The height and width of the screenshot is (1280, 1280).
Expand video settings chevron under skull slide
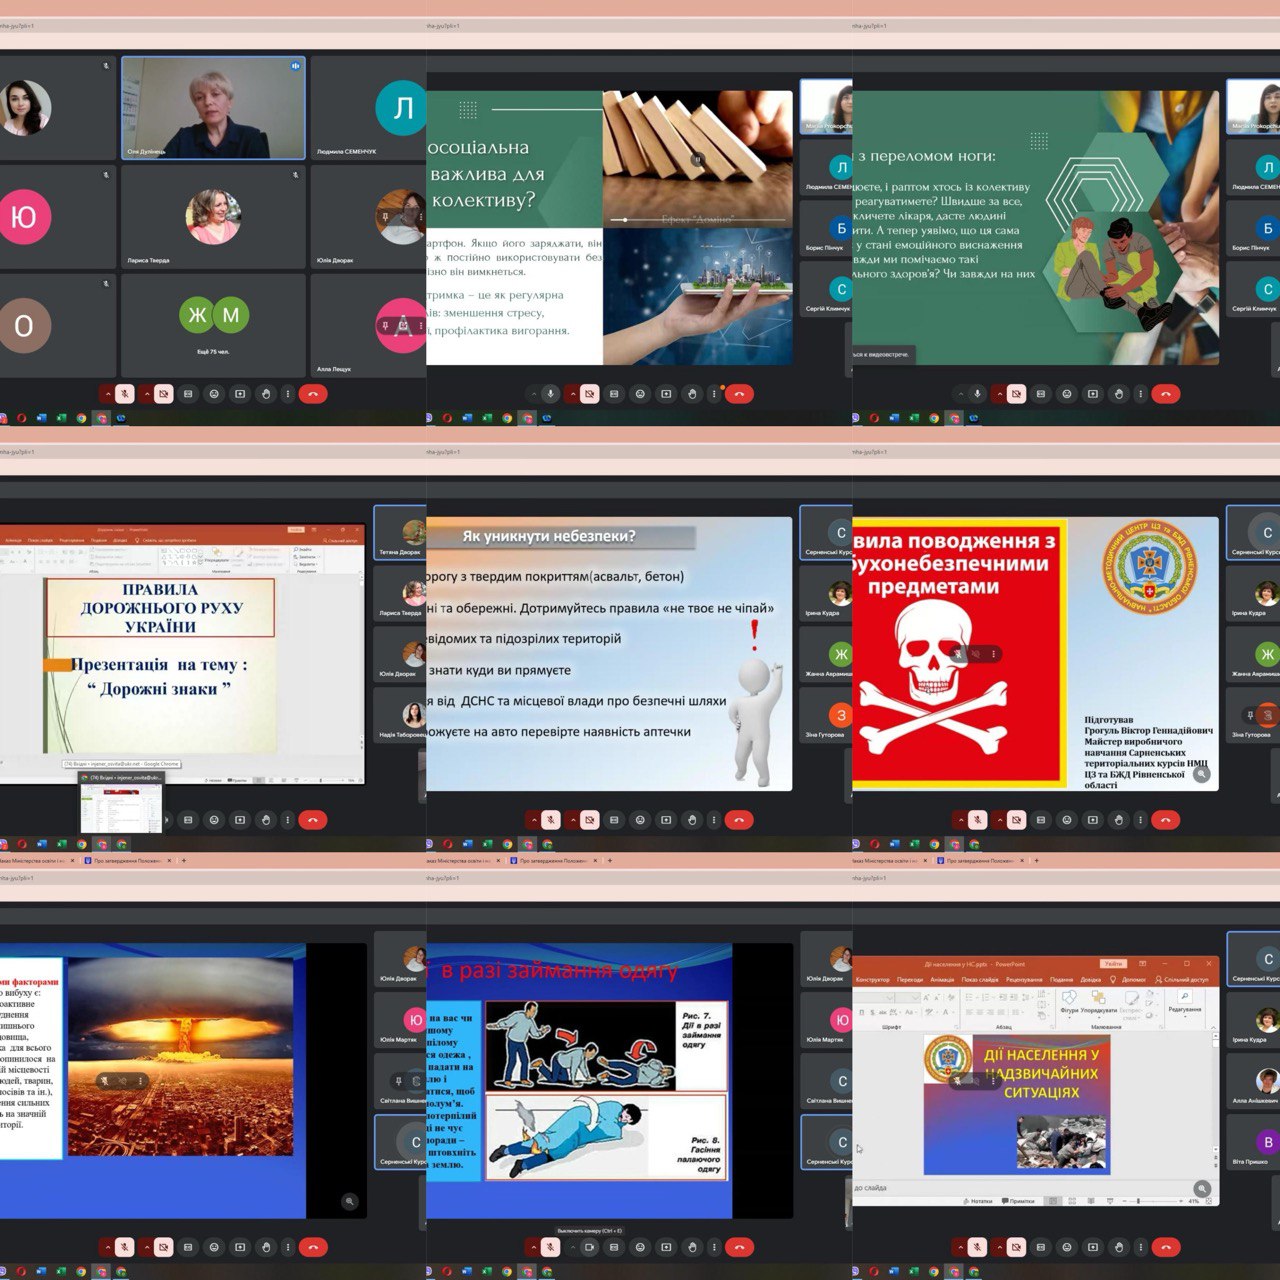(999, 820)
